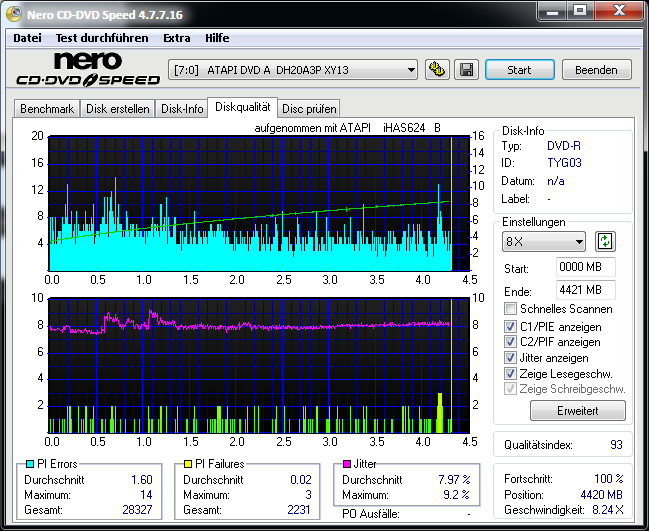Open the Test durchführen menu
This screenshot has height=531, width=649.
(x=102, y=38)
